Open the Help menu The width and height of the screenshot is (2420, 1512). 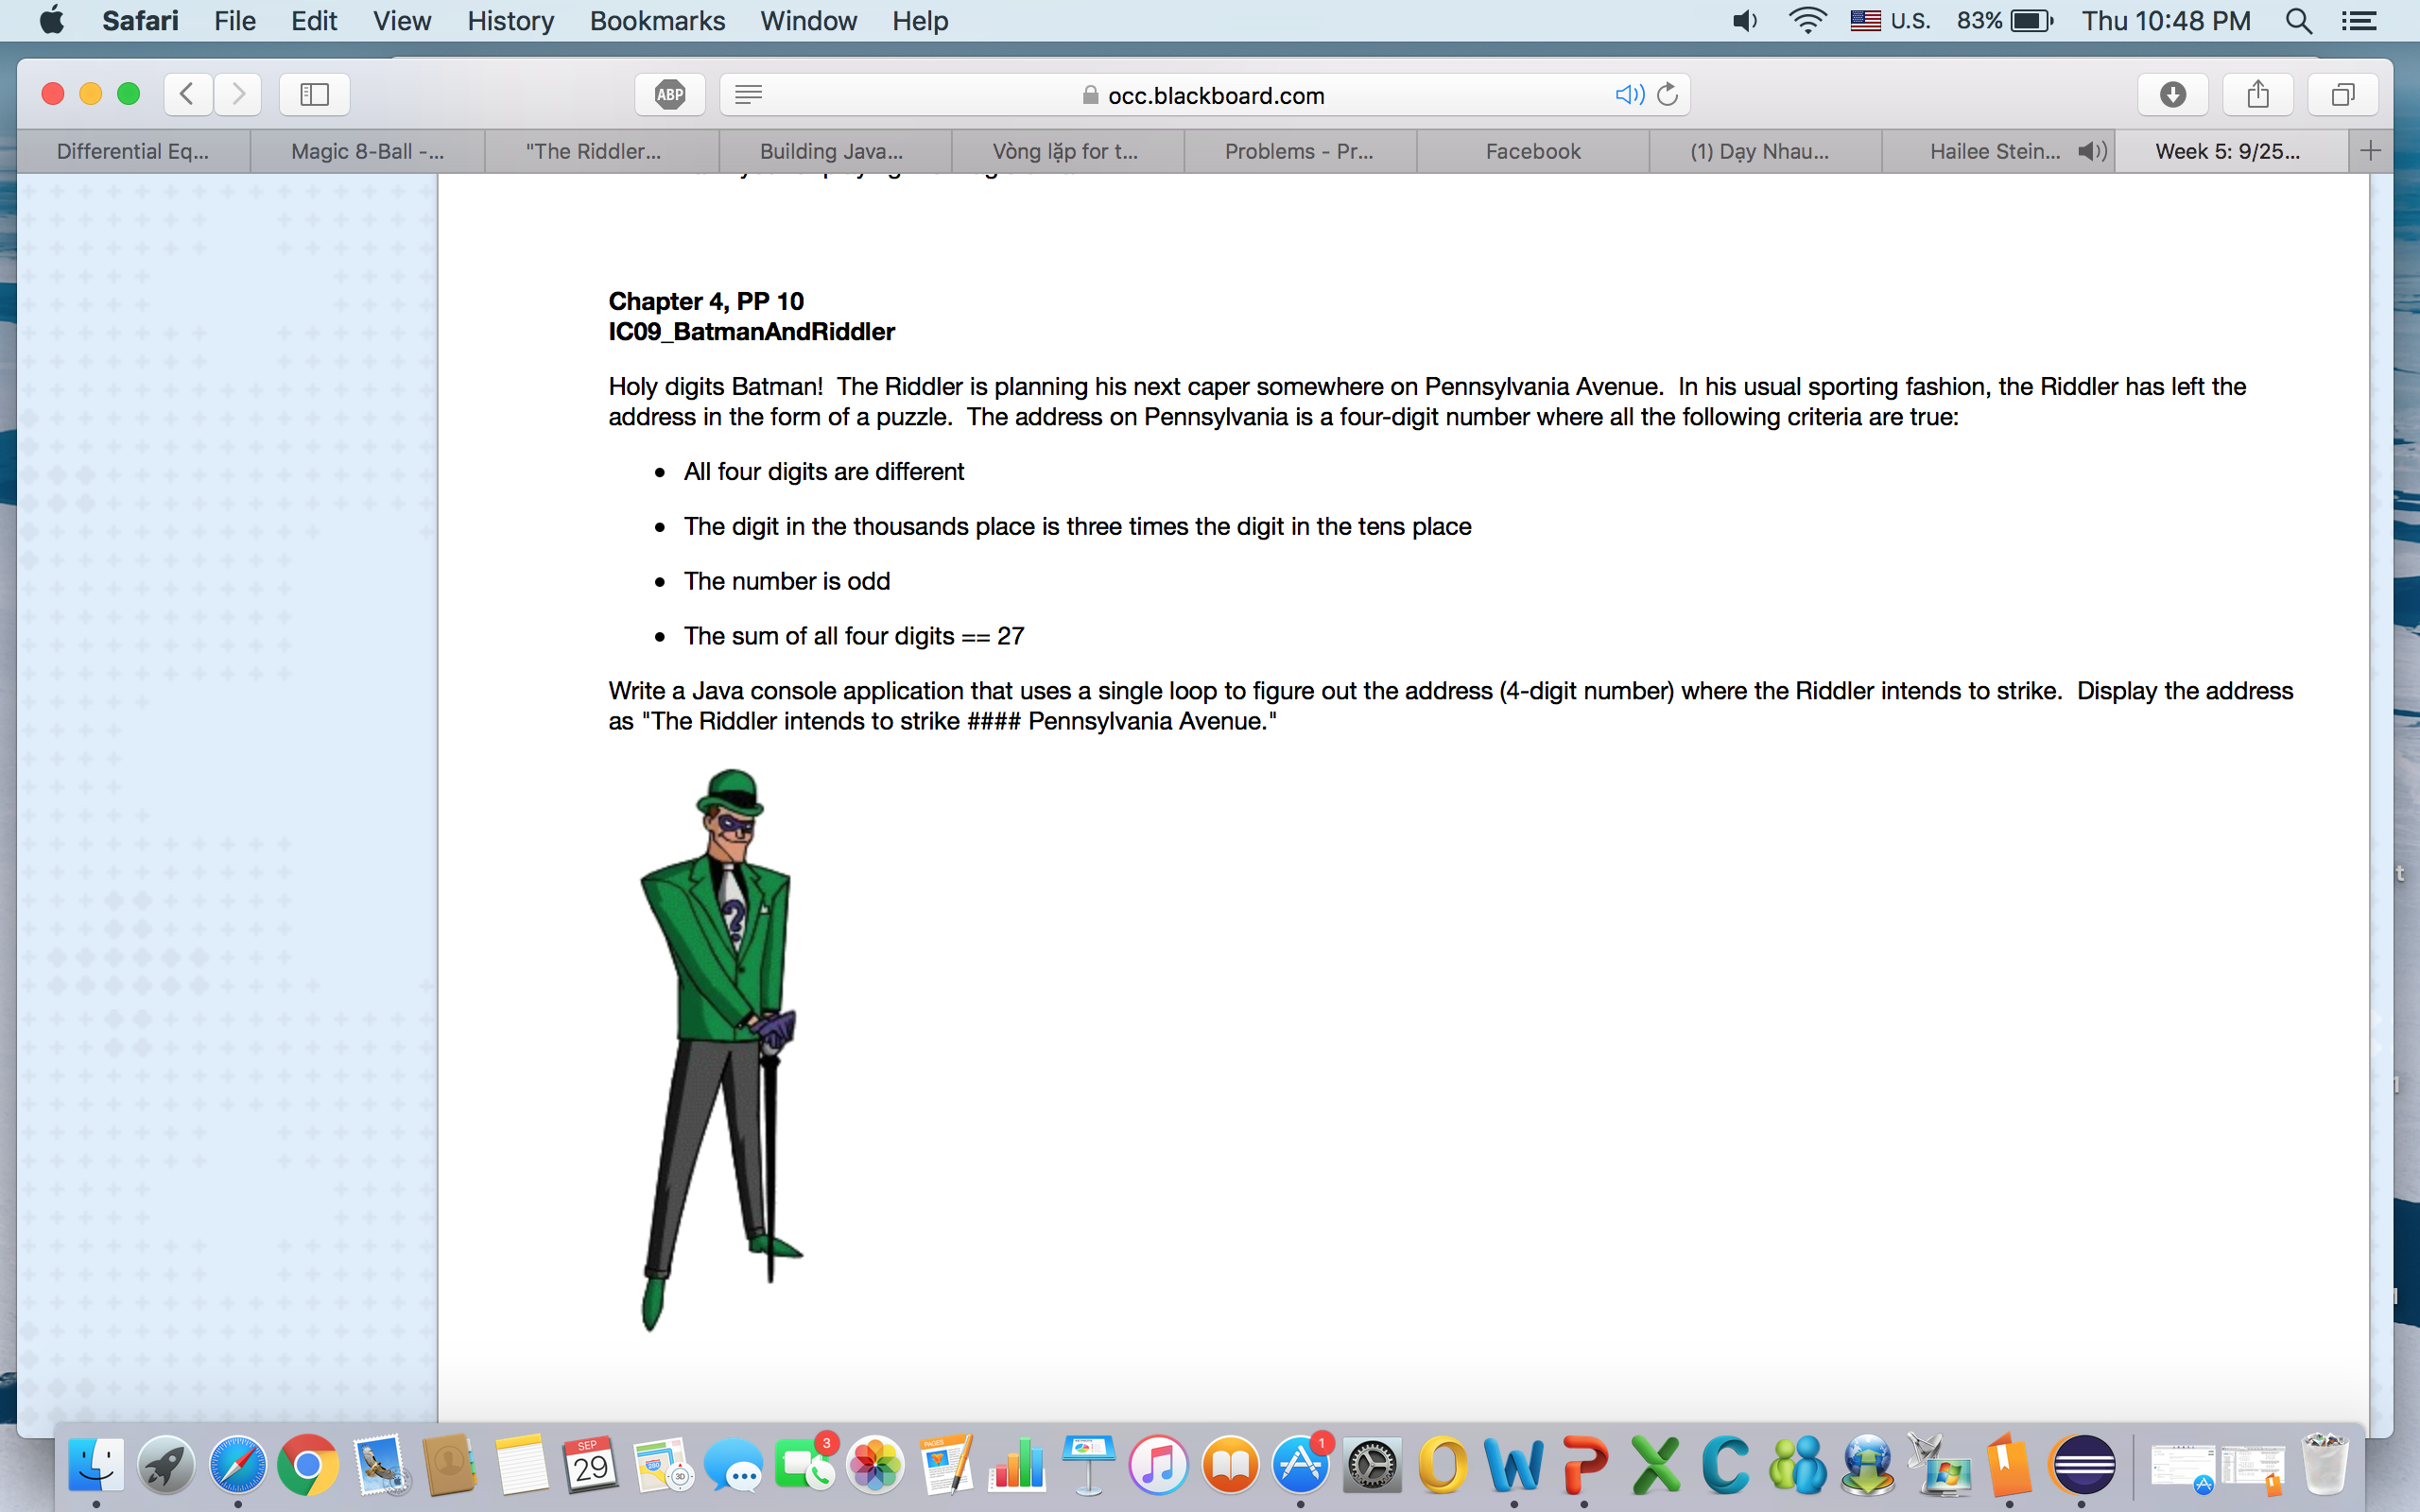[x=920, y=20]
